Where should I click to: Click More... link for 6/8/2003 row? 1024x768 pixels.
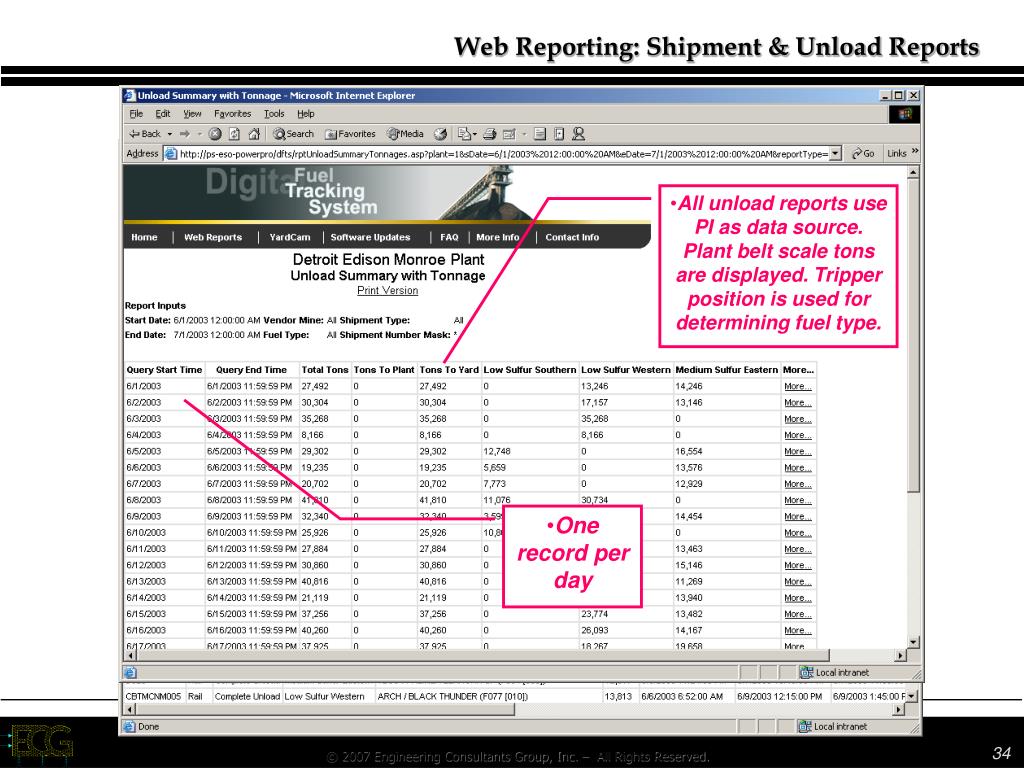coord(797,500)
